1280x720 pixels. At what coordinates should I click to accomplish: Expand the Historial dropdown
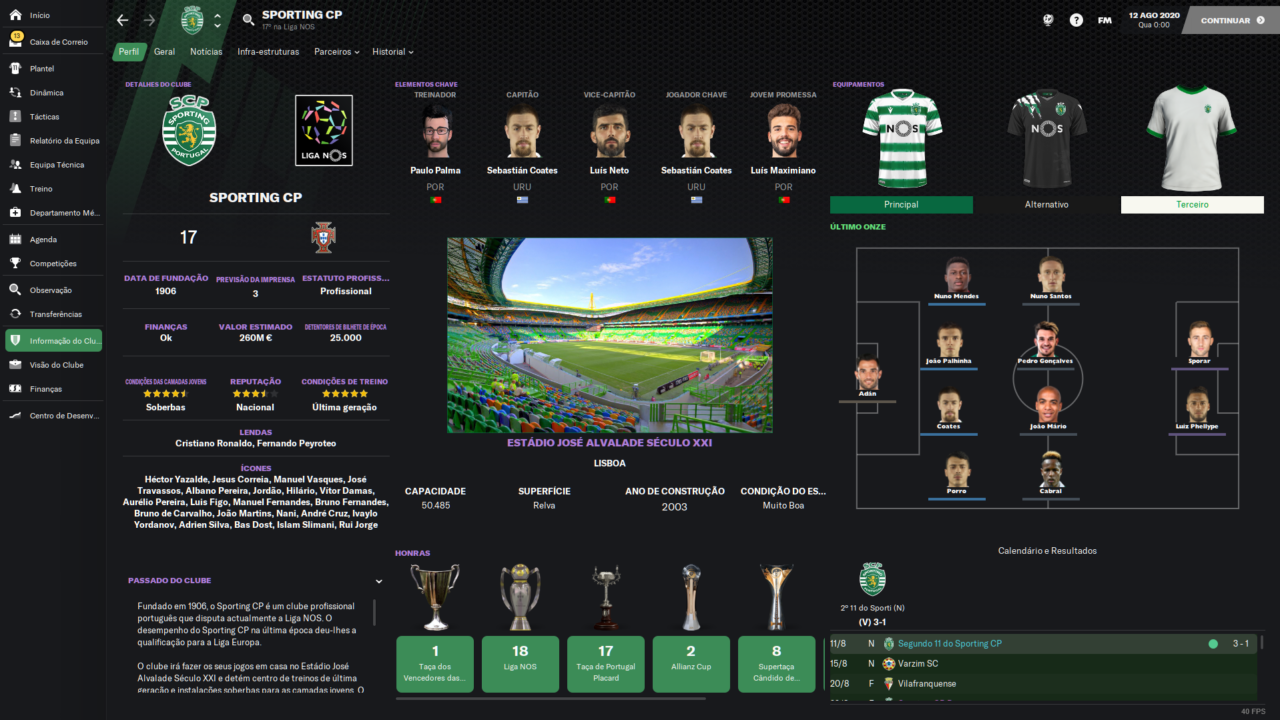pyautogui.click(x=393, y=52)
